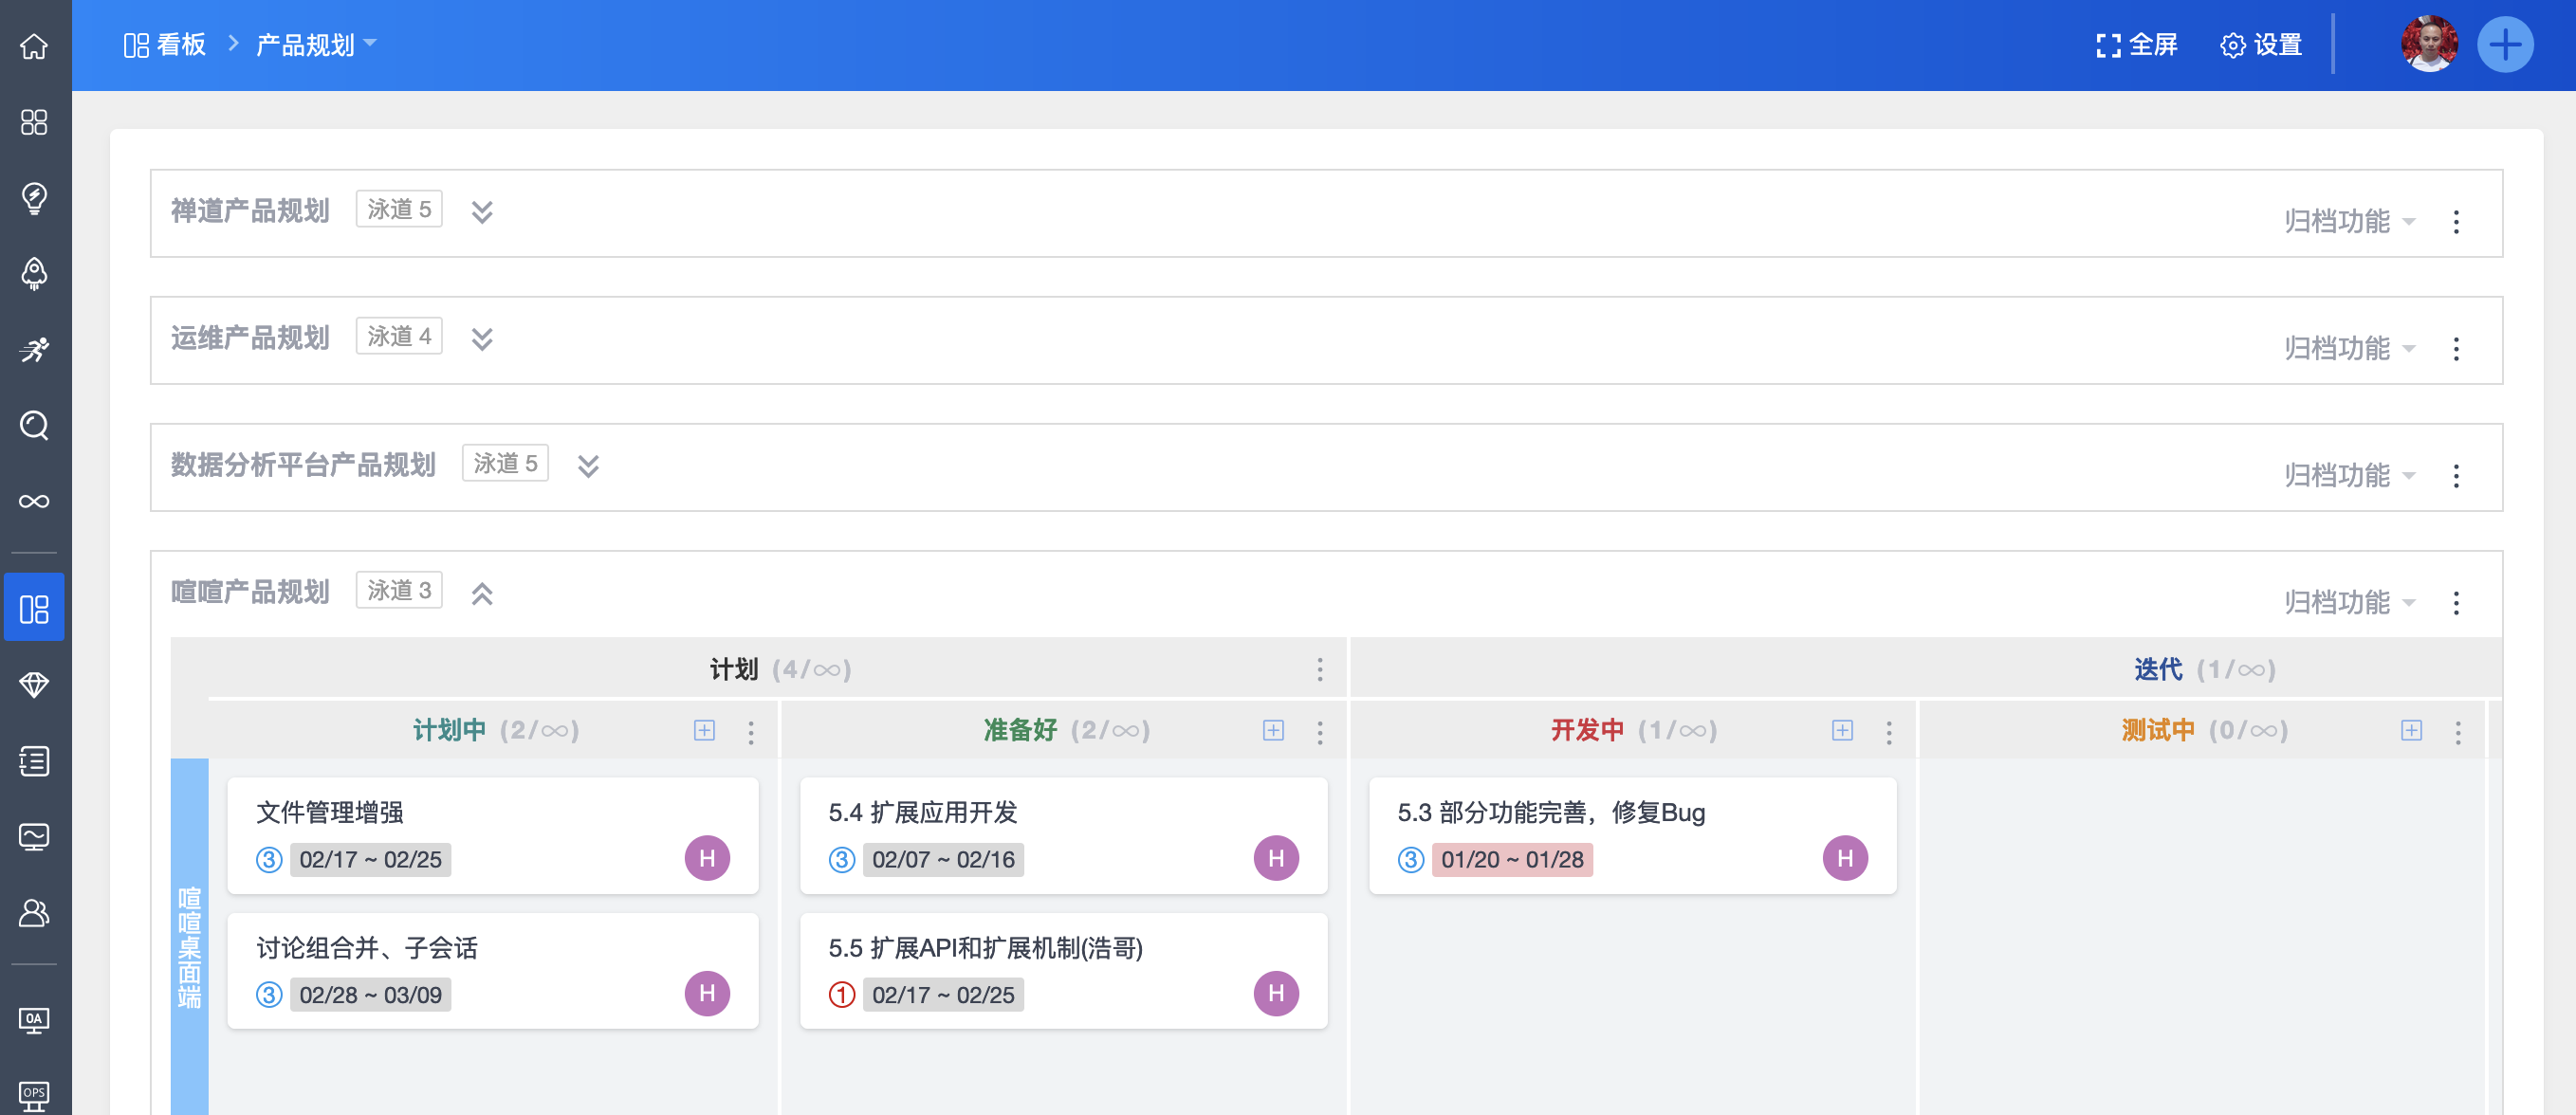The width and height of the screenshot is (2576, 1115).
Task: Expand the 禅道产品规划 region
Action: coord(482,212)
